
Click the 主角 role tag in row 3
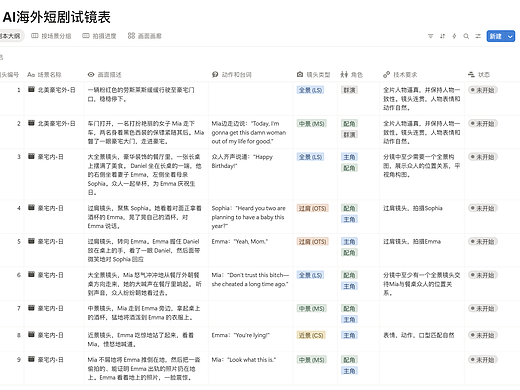pyautogui.click(x=349, y=157)
